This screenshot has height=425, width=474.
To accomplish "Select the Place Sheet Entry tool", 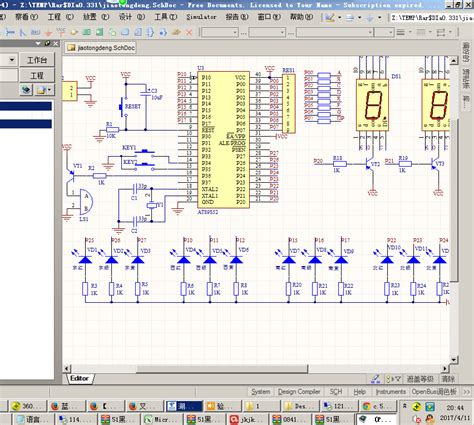I will [x=99, y=32].
